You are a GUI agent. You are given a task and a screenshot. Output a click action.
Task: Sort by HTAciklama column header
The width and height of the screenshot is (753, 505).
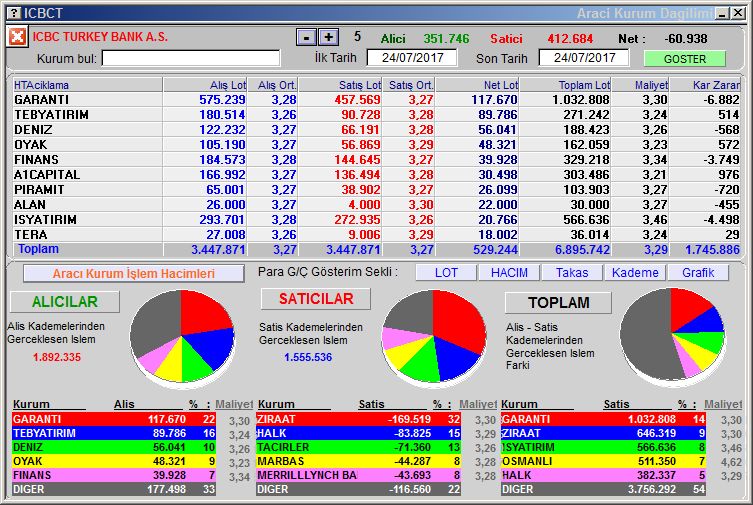[87, 85]
